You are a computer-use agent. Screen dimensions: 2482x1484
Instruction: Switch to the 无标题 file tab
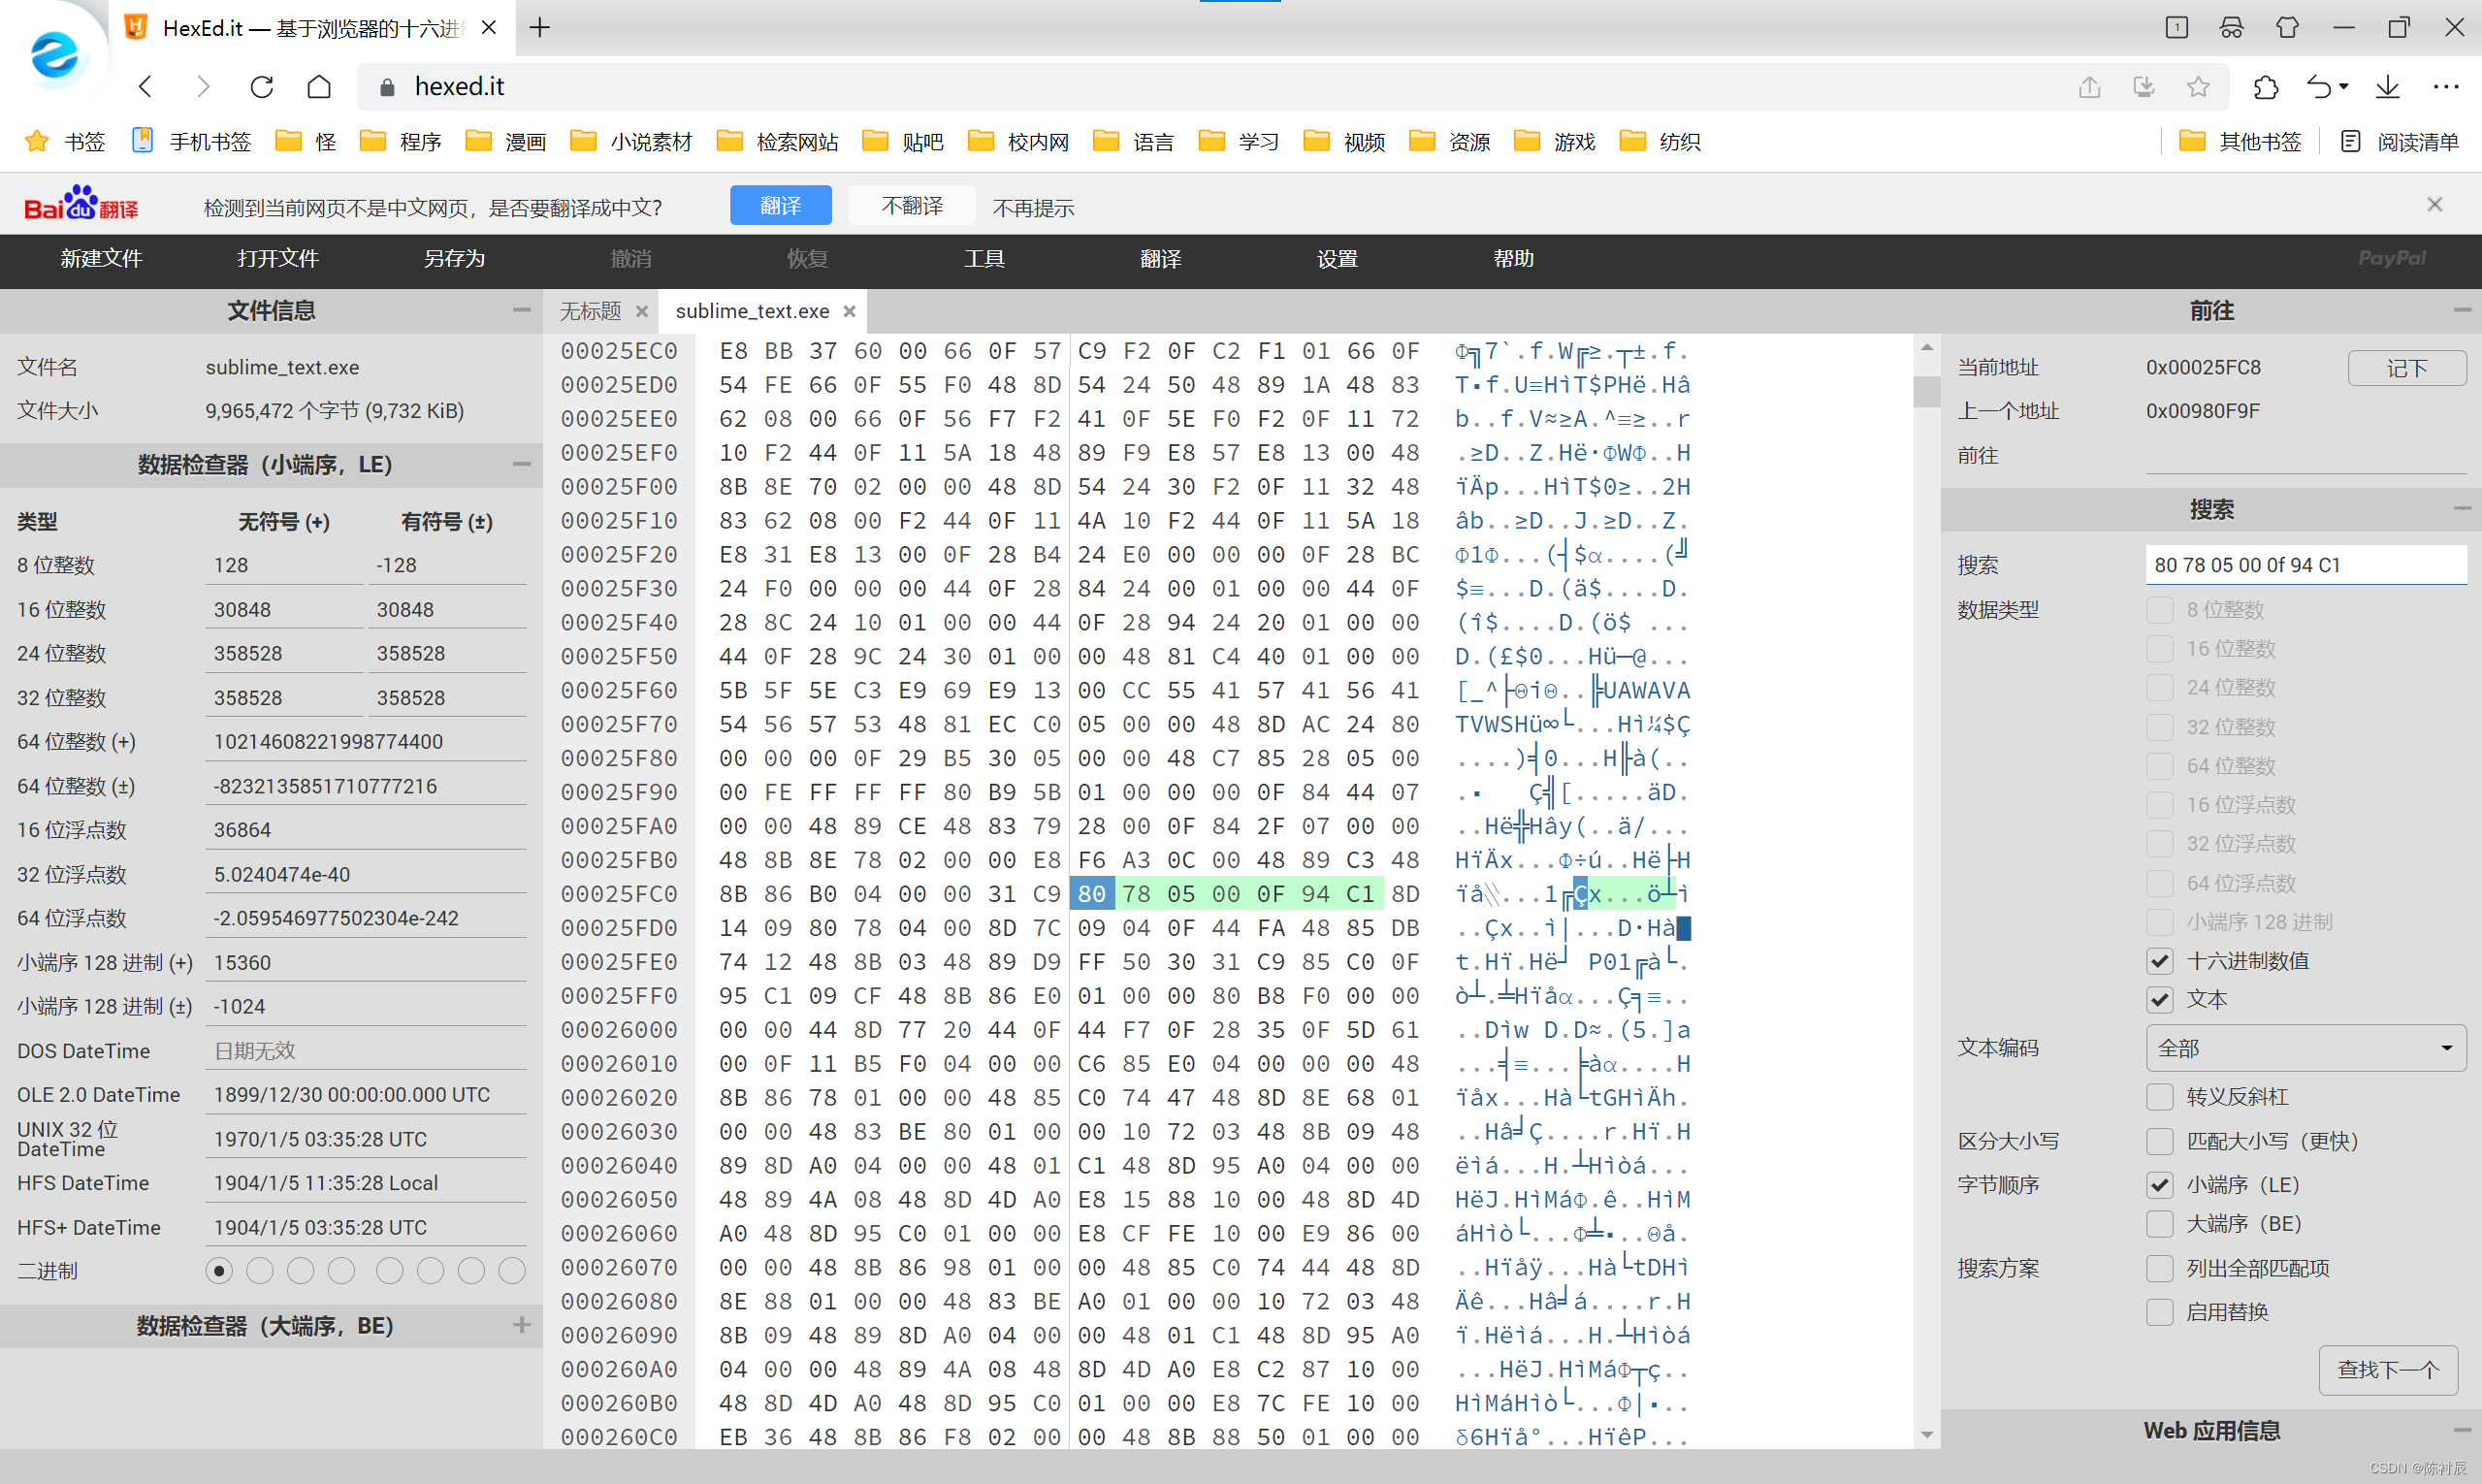(x=590, y=311)
